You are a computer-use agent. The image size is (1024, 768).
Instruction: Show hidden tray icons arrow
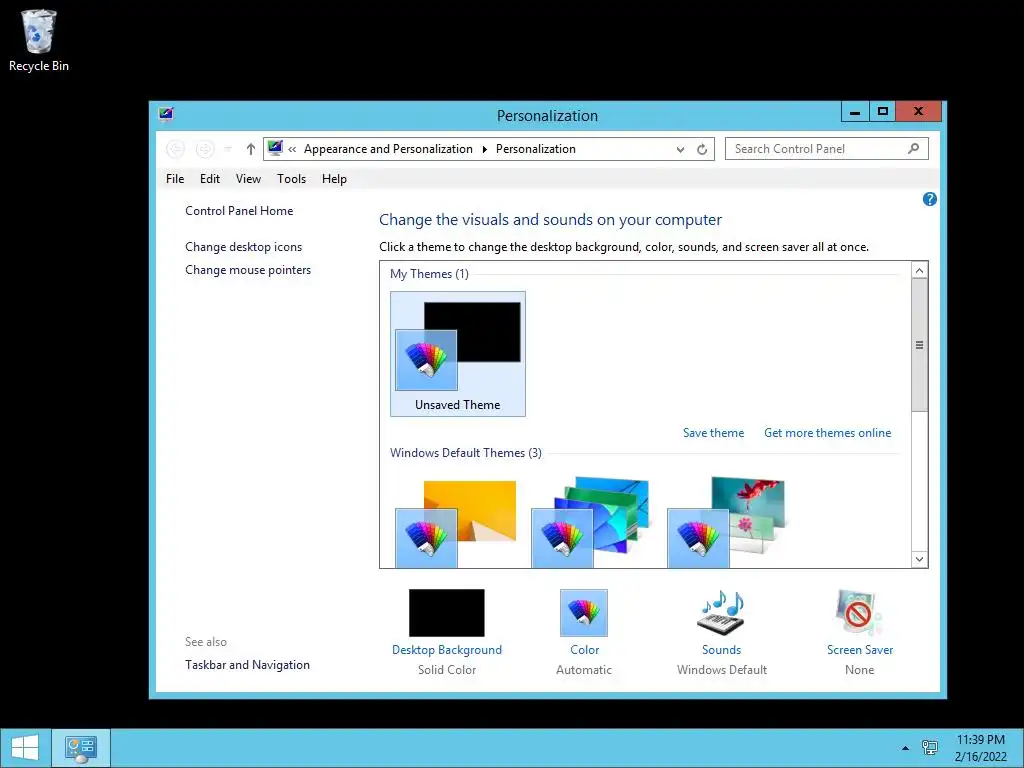tap(905, 748)
